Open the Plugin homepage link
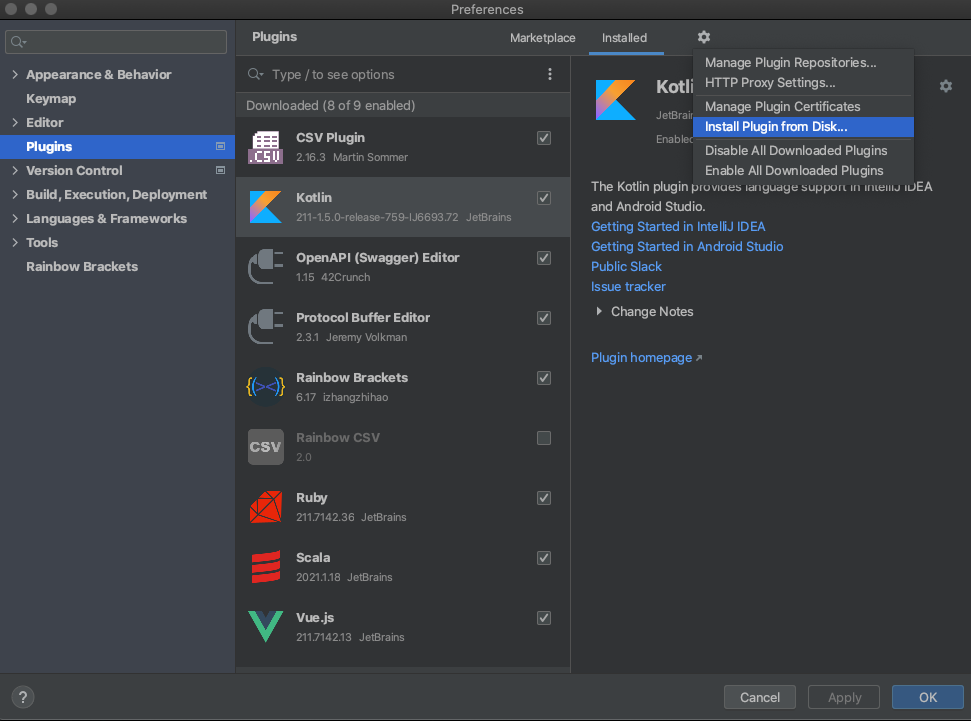971x721 pixels. click(642, 357)
